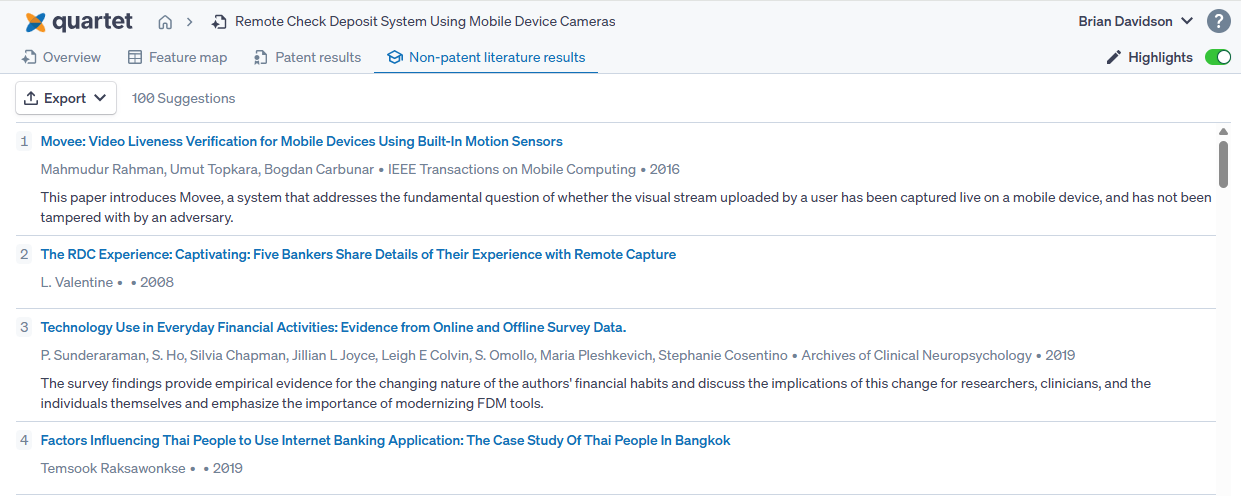Open Technology Use in Everyday Financial Activities
Screen dimensions: 1241x496
pyautogui.click(x=333, y=328)
